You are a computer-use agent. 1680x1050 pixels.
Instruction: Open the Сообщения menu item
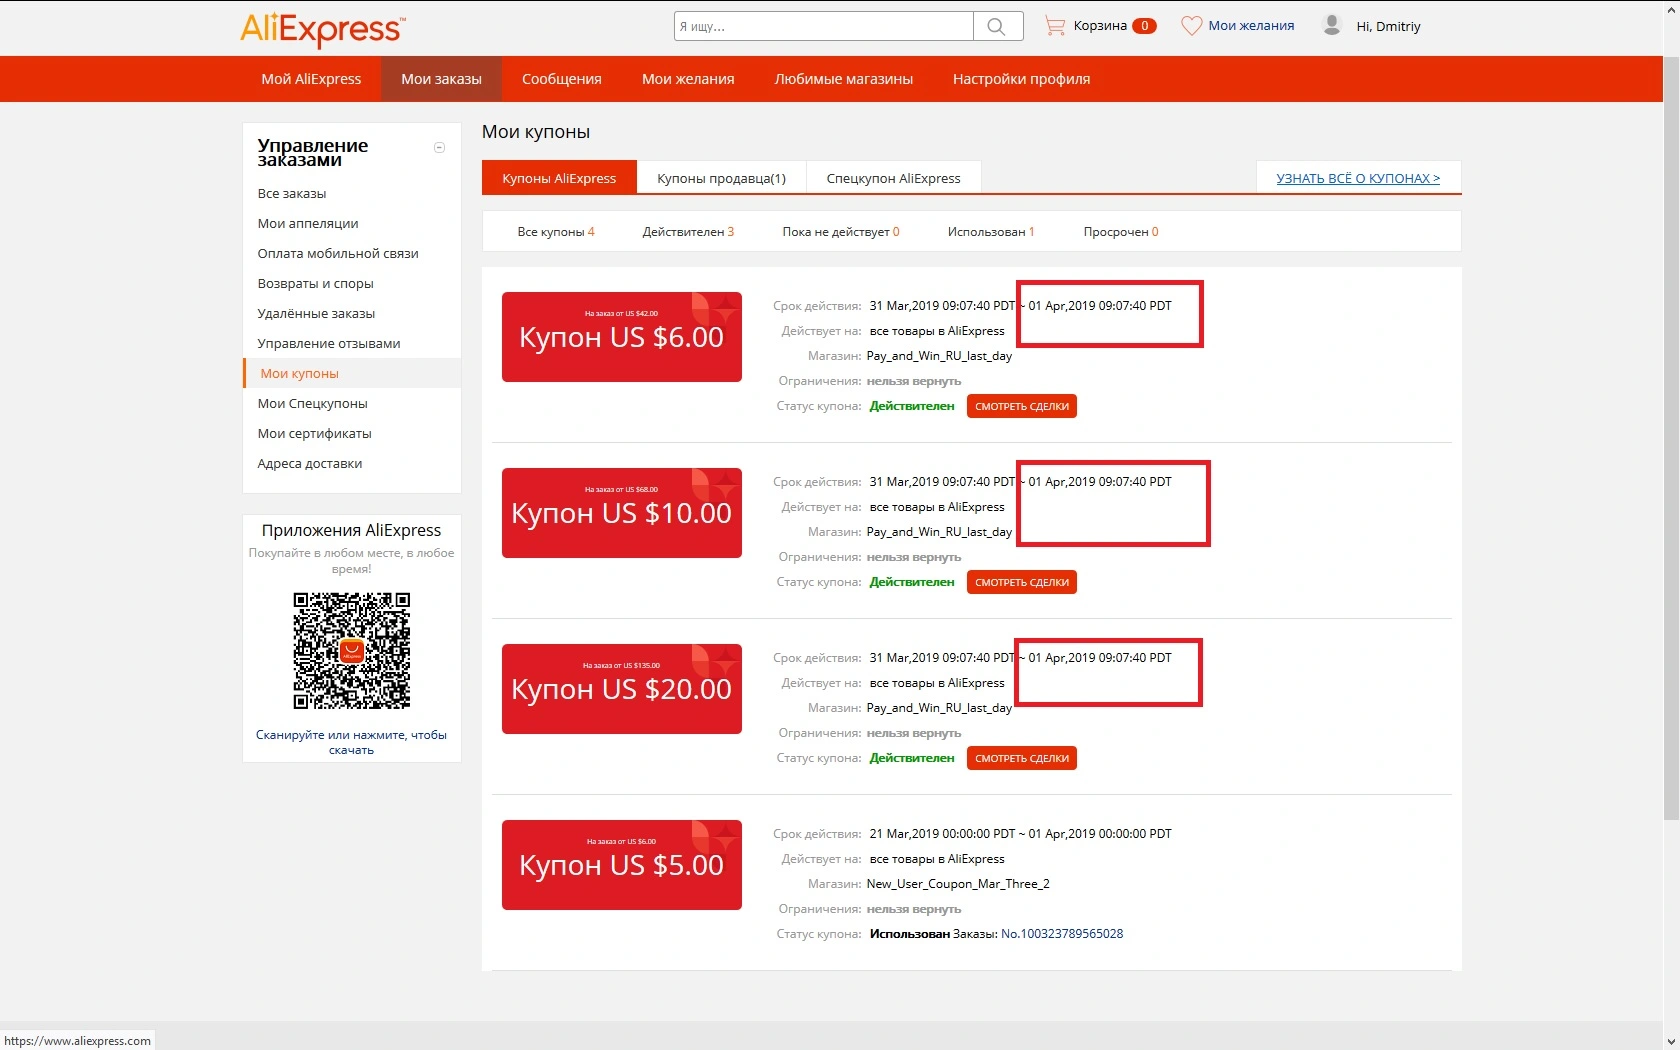(562, 79)
